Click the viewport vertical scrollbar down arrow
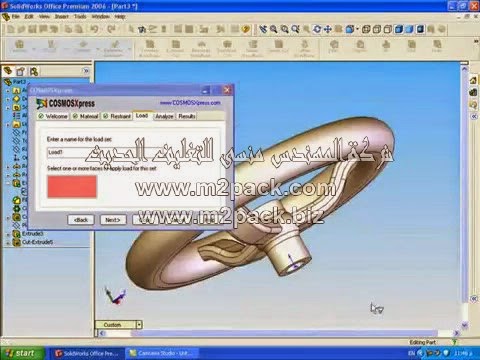The height and width of the screenshot is (360, 480). [x=465, y=324]
